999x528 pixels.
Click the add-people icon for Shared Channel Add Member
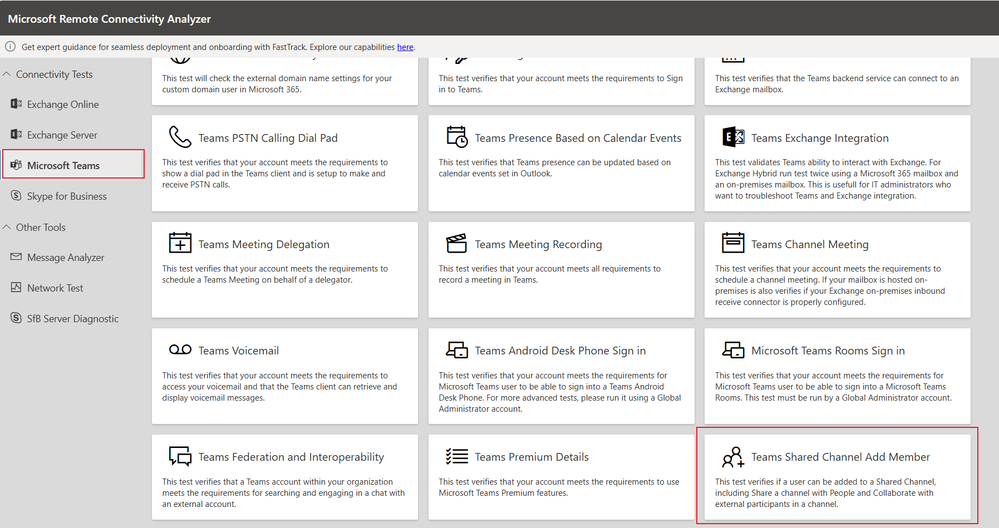(x=733, y=457)
